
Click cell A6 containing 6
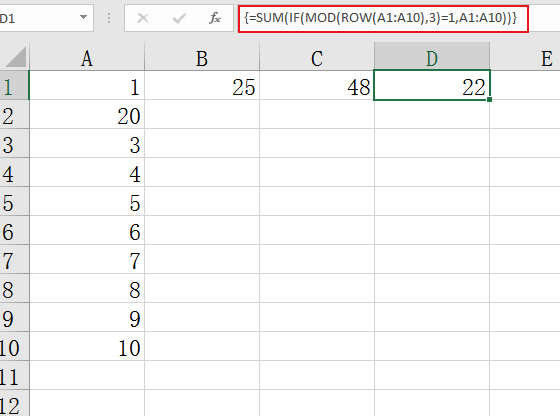[x=87, y=230]
